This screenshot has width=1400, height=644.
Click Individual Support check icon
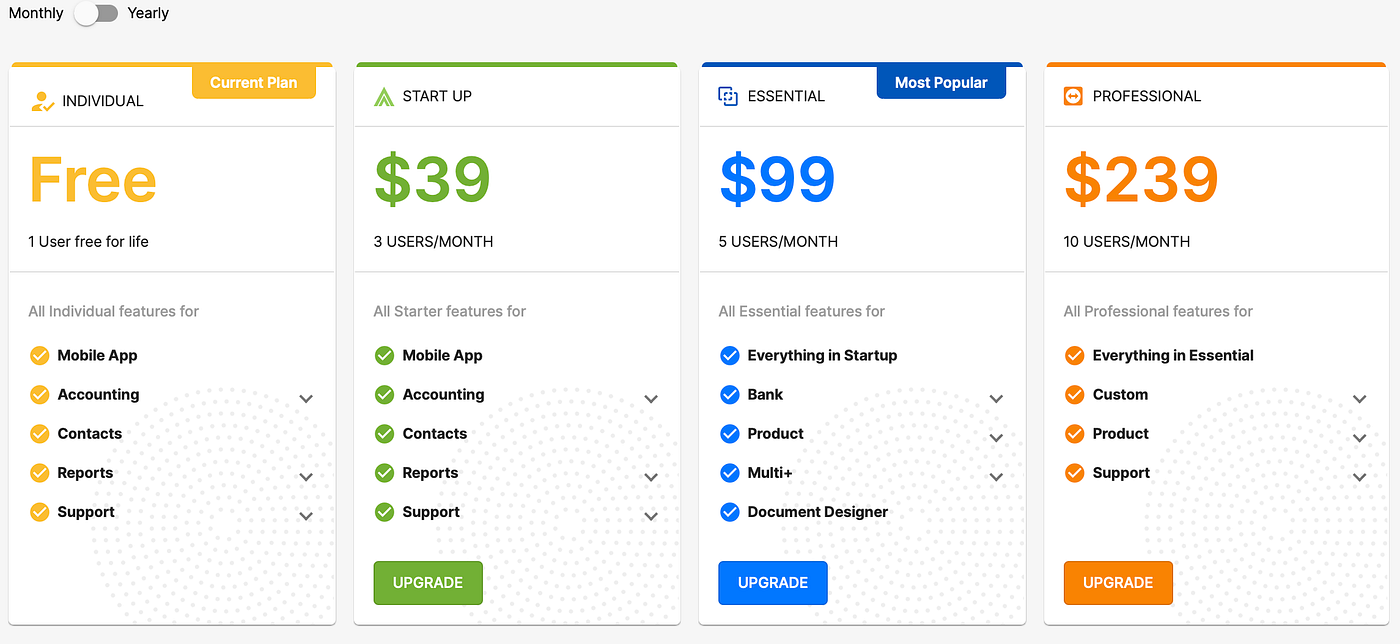point(40,512)
